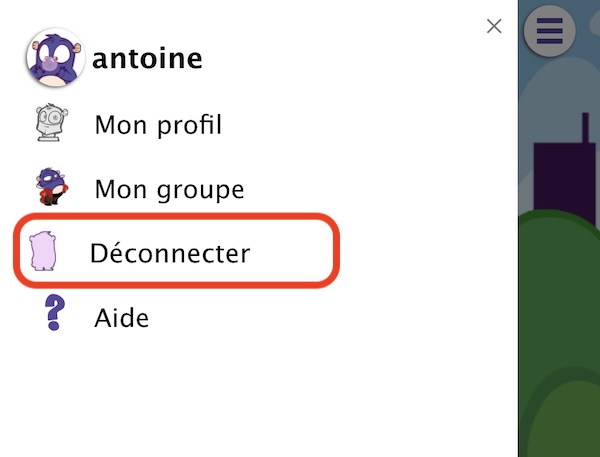
Task: Click the username "antoine" heading
Action: [x=147, y=59]
